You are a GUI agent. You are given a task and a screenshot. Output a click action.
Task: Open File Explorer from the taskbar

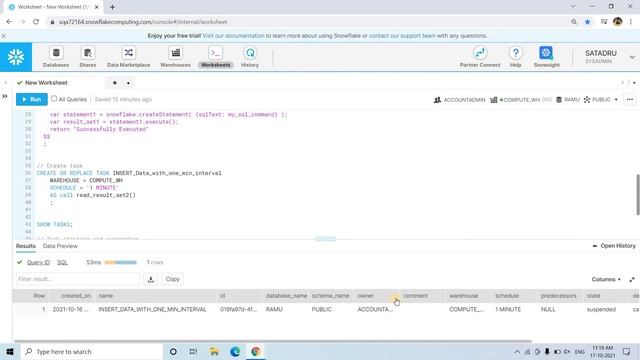coord(214,351)
